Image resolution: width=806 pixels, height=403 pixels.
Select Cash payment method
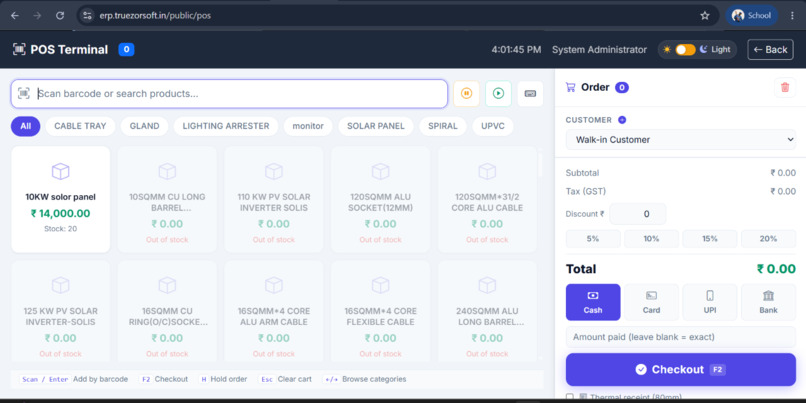(x=593, y=302)
